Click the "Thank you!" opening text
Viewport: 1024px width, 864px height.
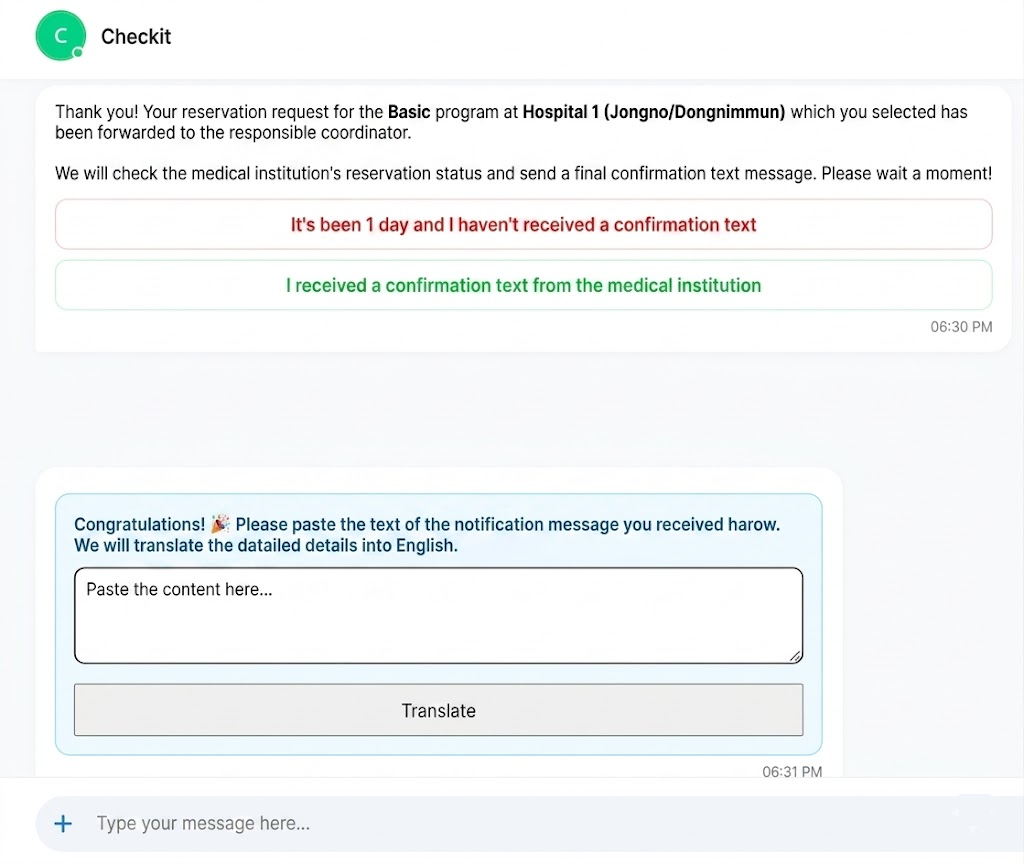tap(97, 112)
